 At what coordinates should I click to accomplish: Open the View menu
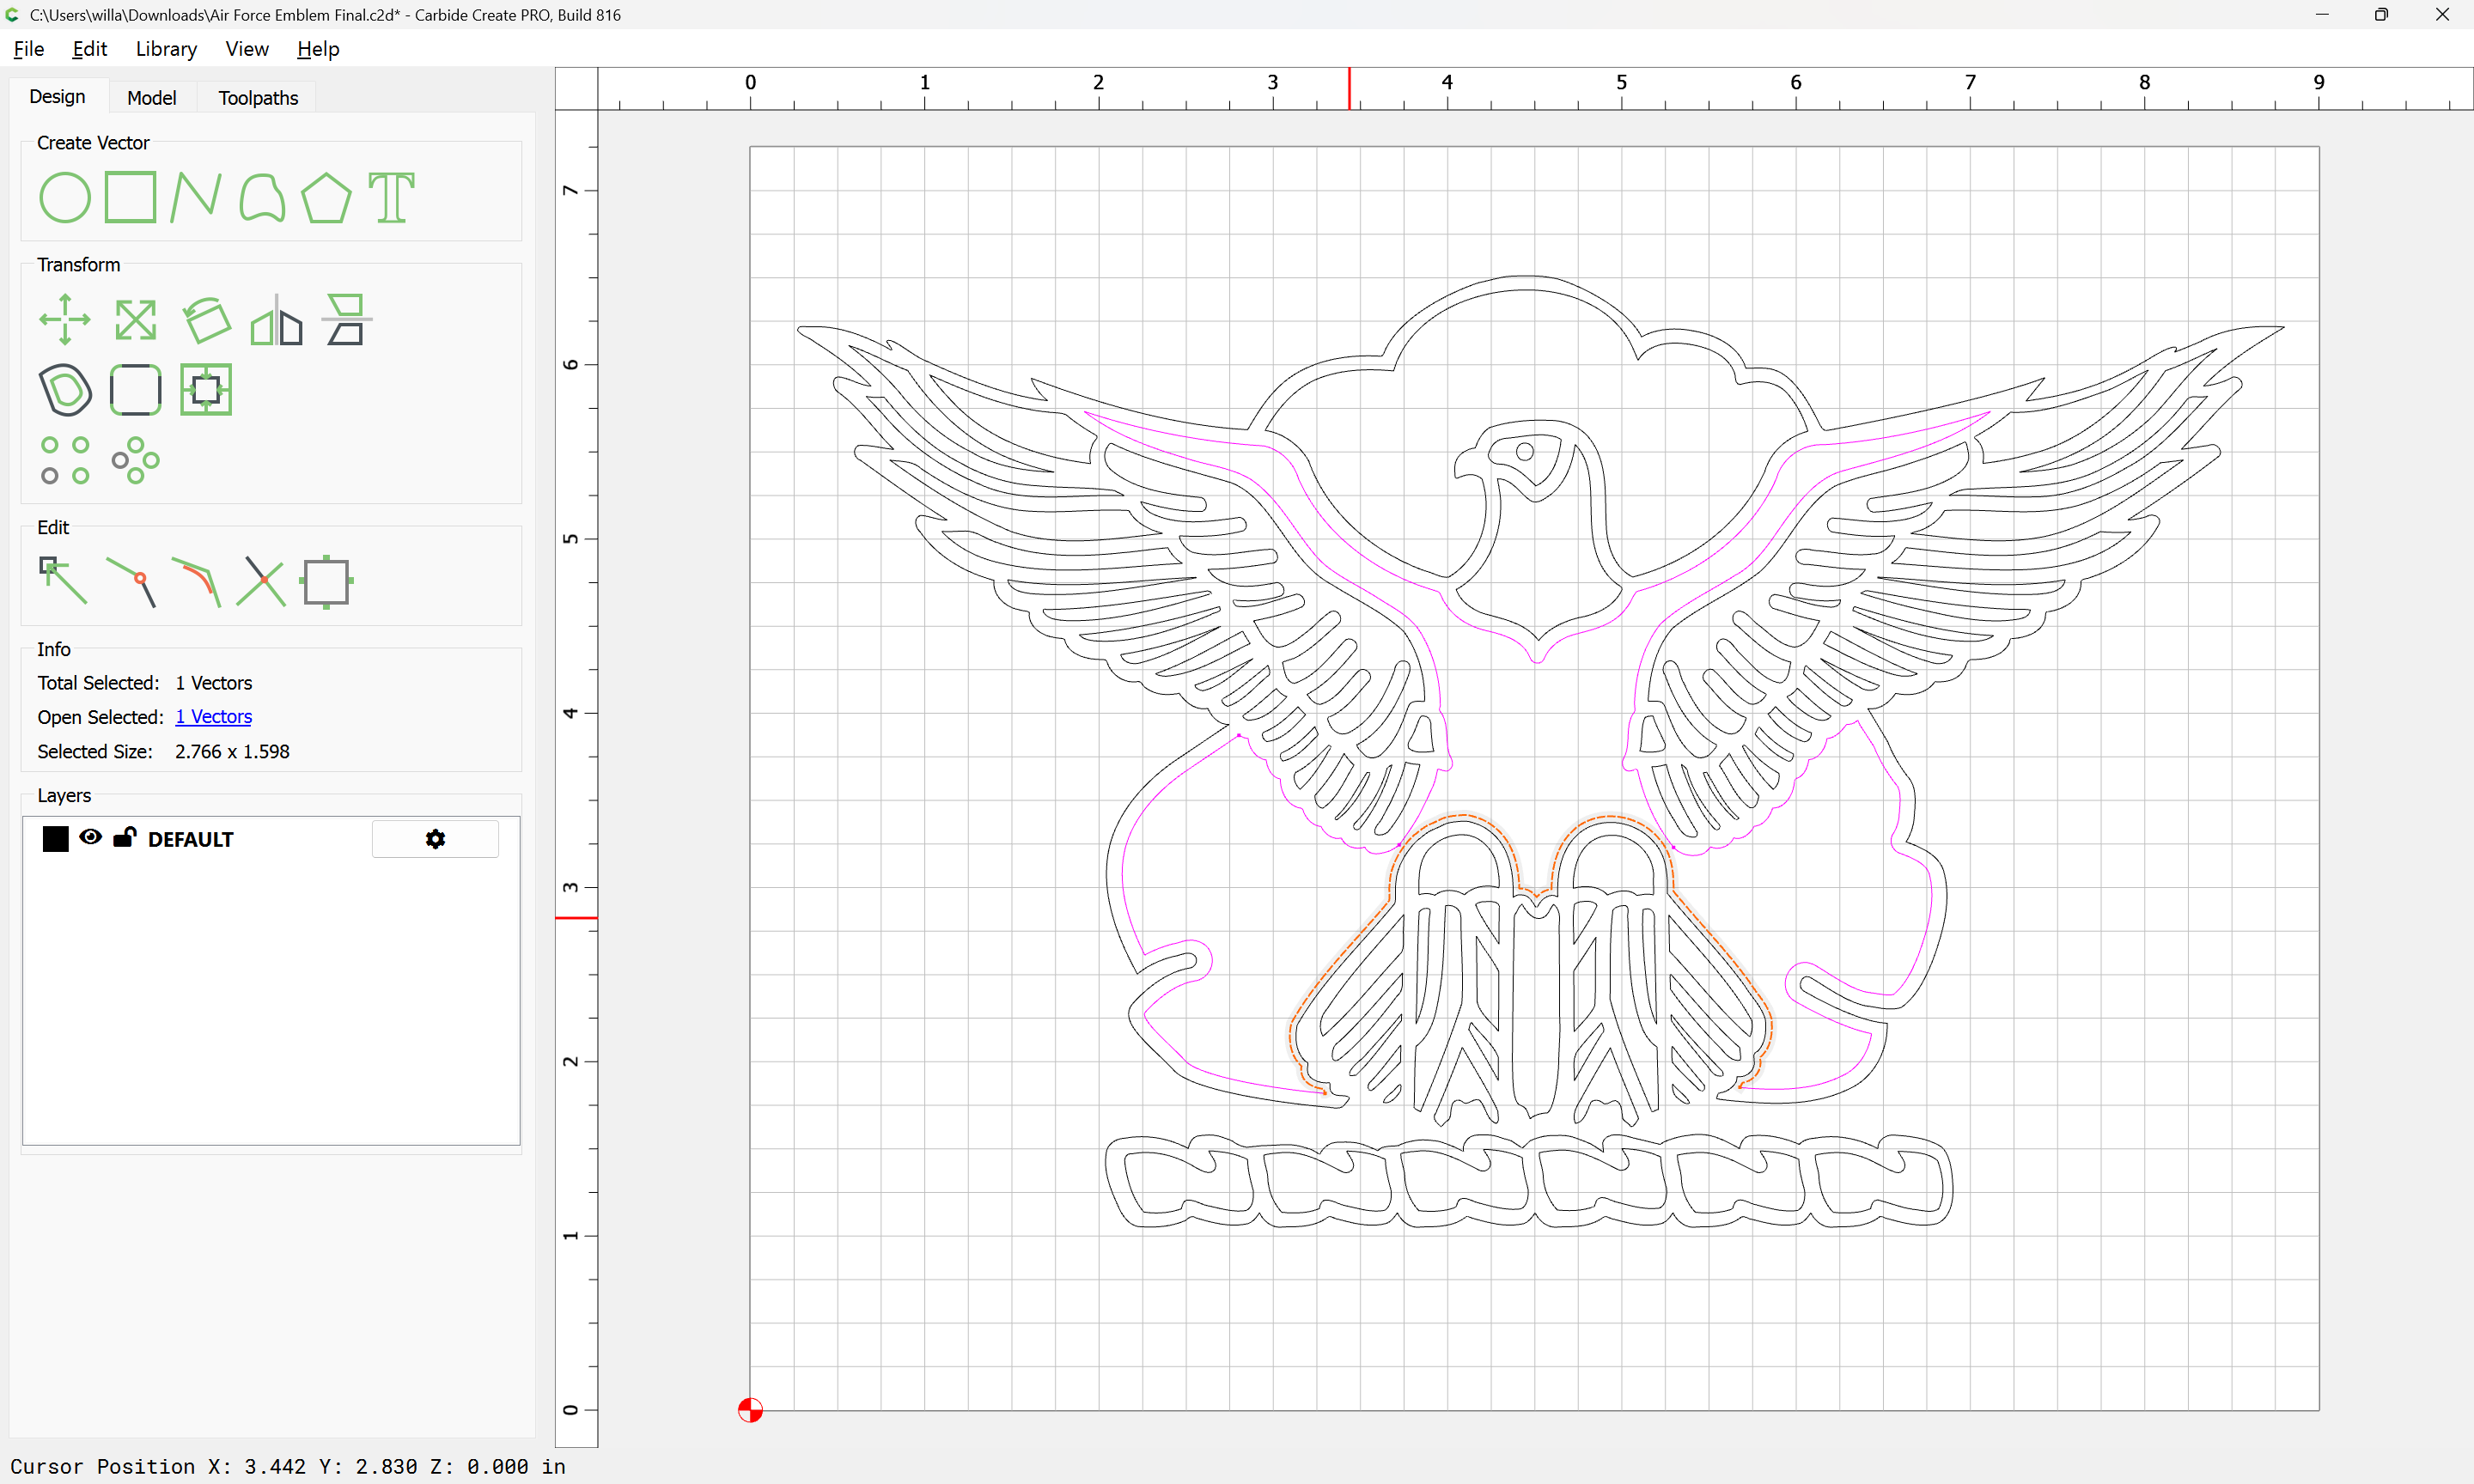click(x=247, y=49)
